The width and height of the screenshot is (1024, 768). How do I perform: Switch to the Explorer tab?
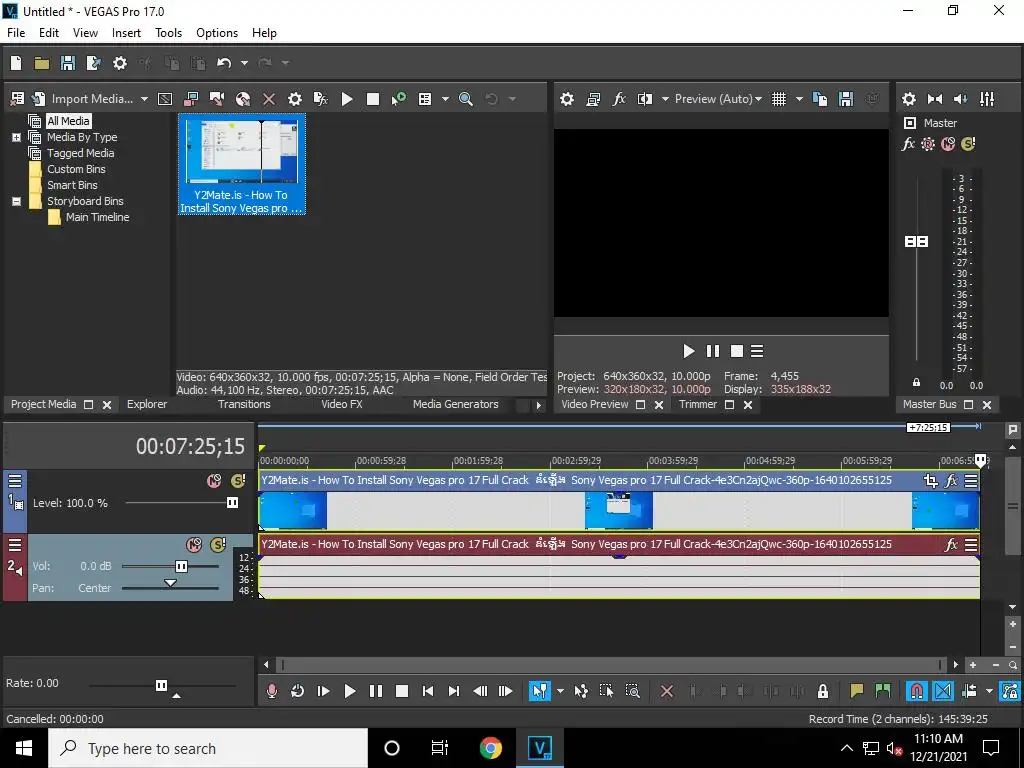147,404
